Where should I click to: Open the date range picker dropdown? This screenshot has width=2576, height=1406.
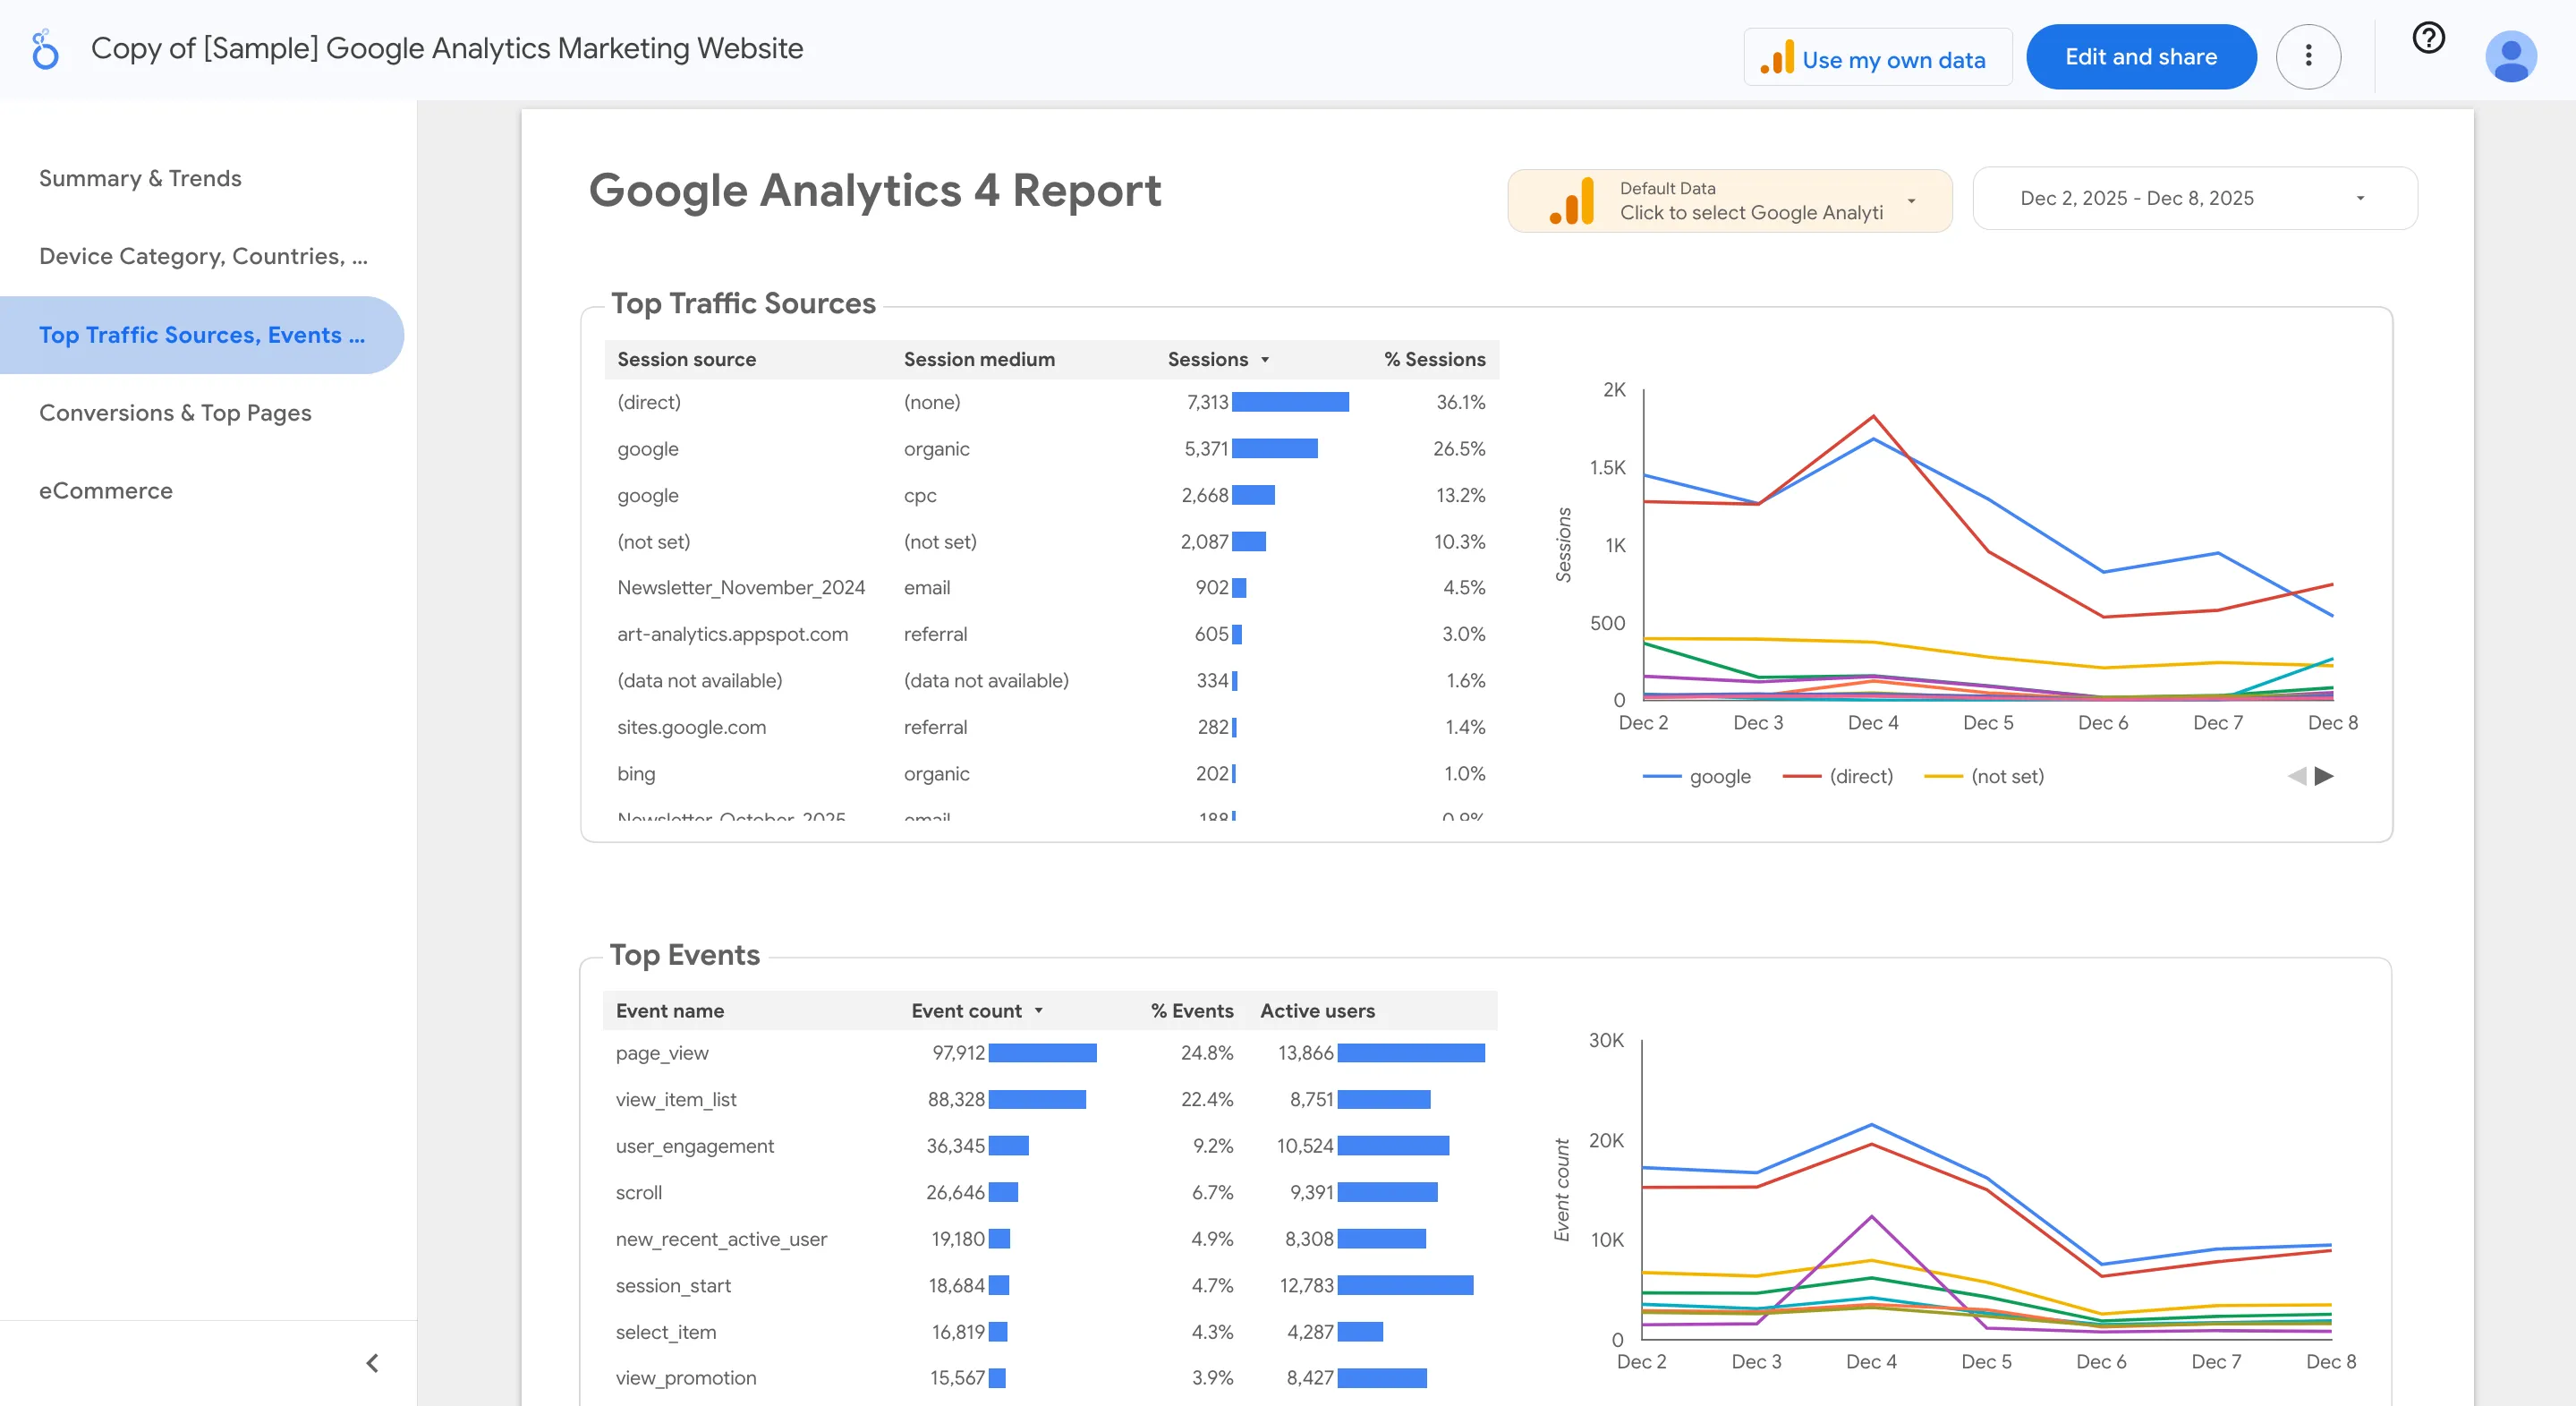point(2360,198)
